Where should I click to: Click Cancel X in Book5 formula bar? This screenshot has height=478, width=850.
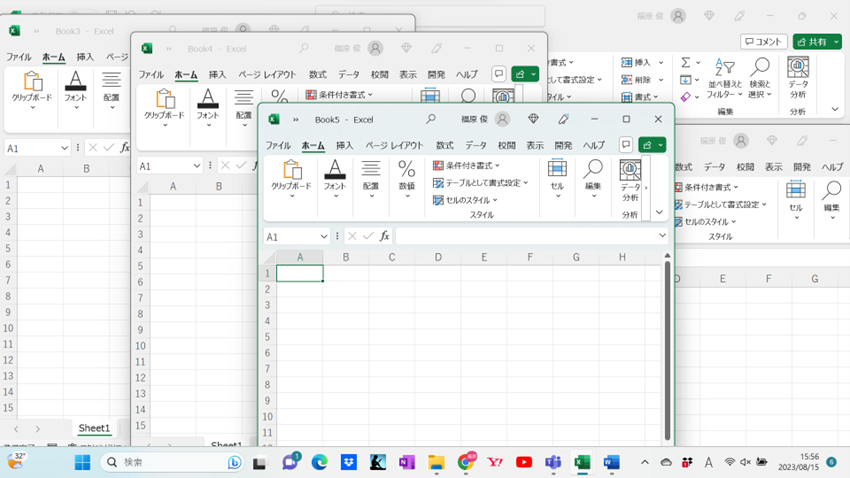click(352, 236)
